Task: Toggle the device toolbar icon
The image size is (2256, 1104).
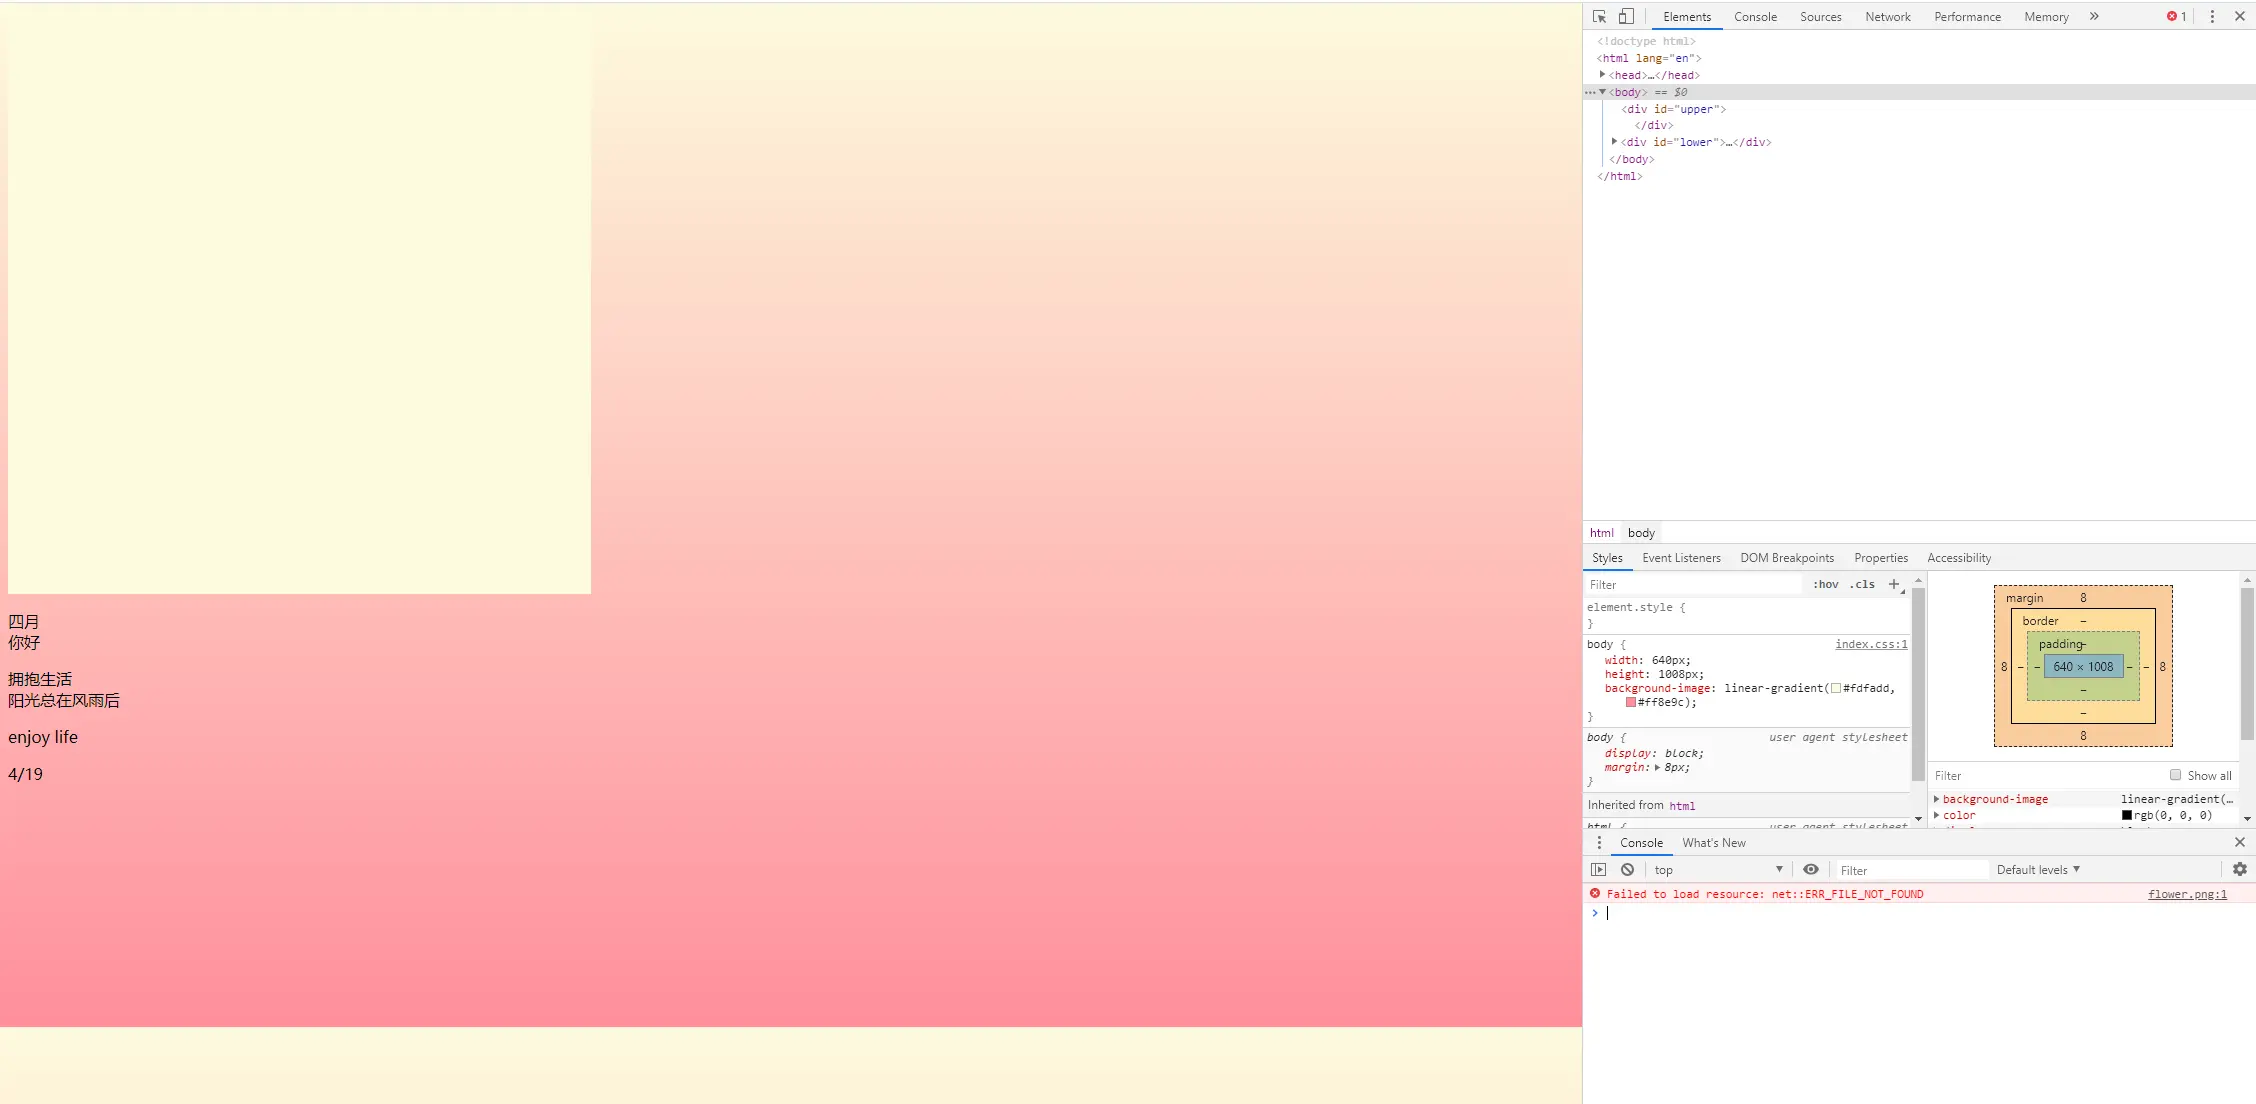Action: coord(1626,16)
